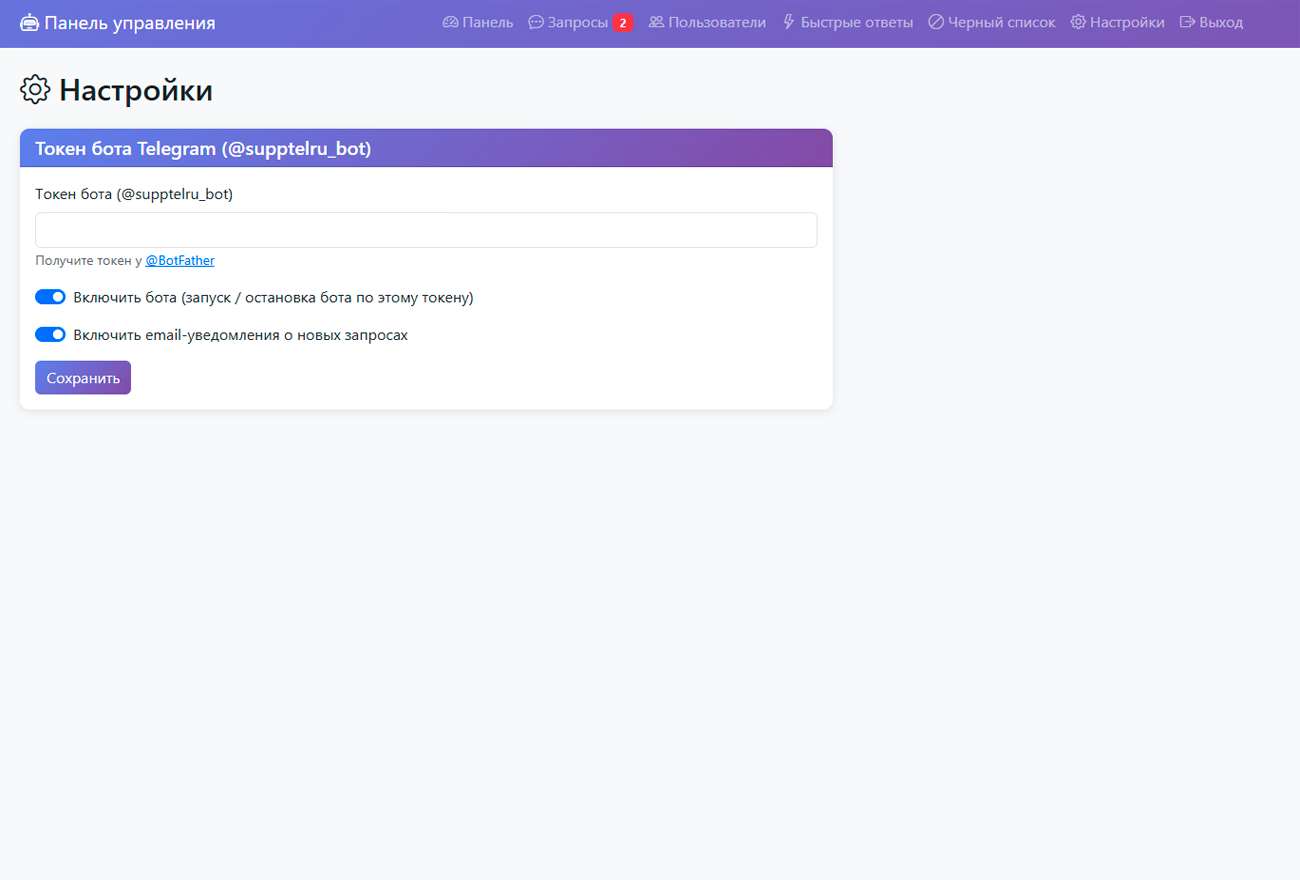The height and width of the screenshot is (880, 1300).
Task: Click the people icon beside Пользователи
Action: click(657, 22)
